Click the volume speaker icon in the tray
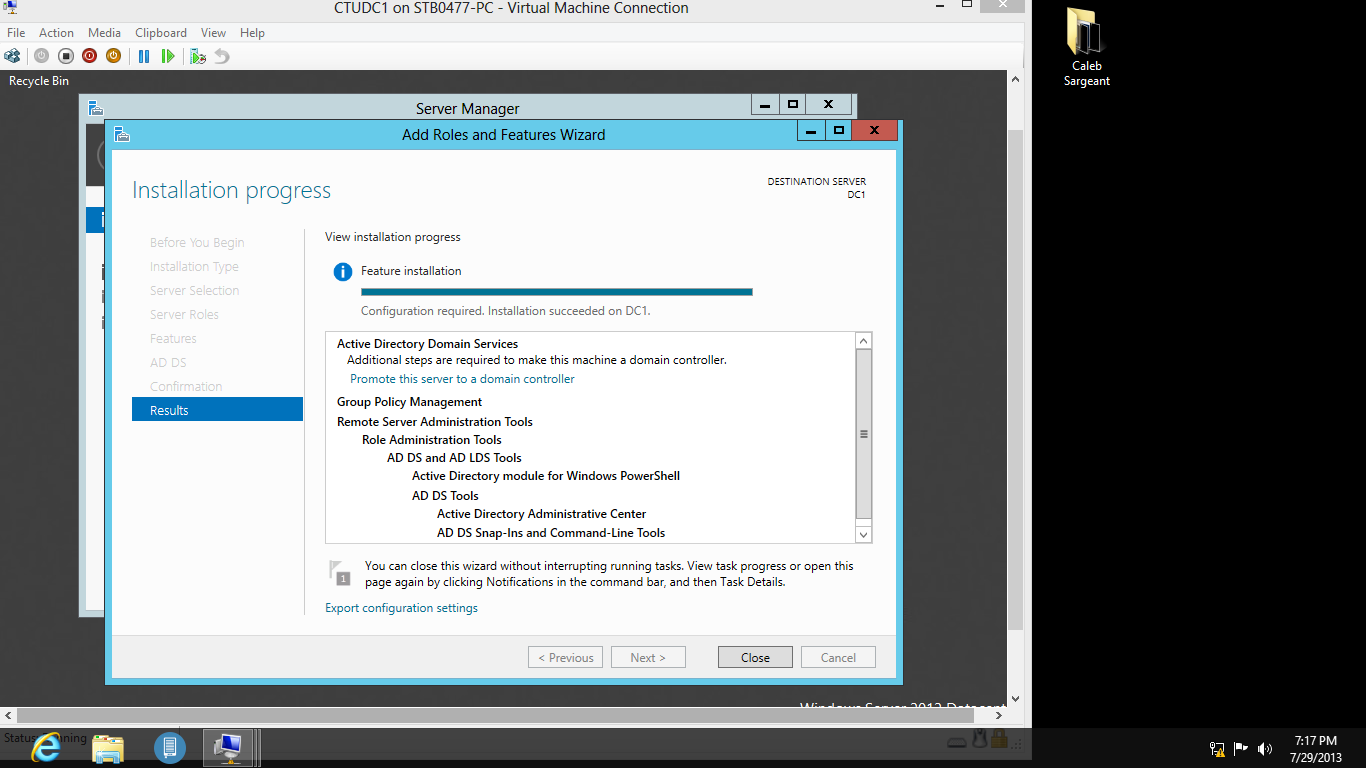The image size is (1366, 768). pos(1265,748)
